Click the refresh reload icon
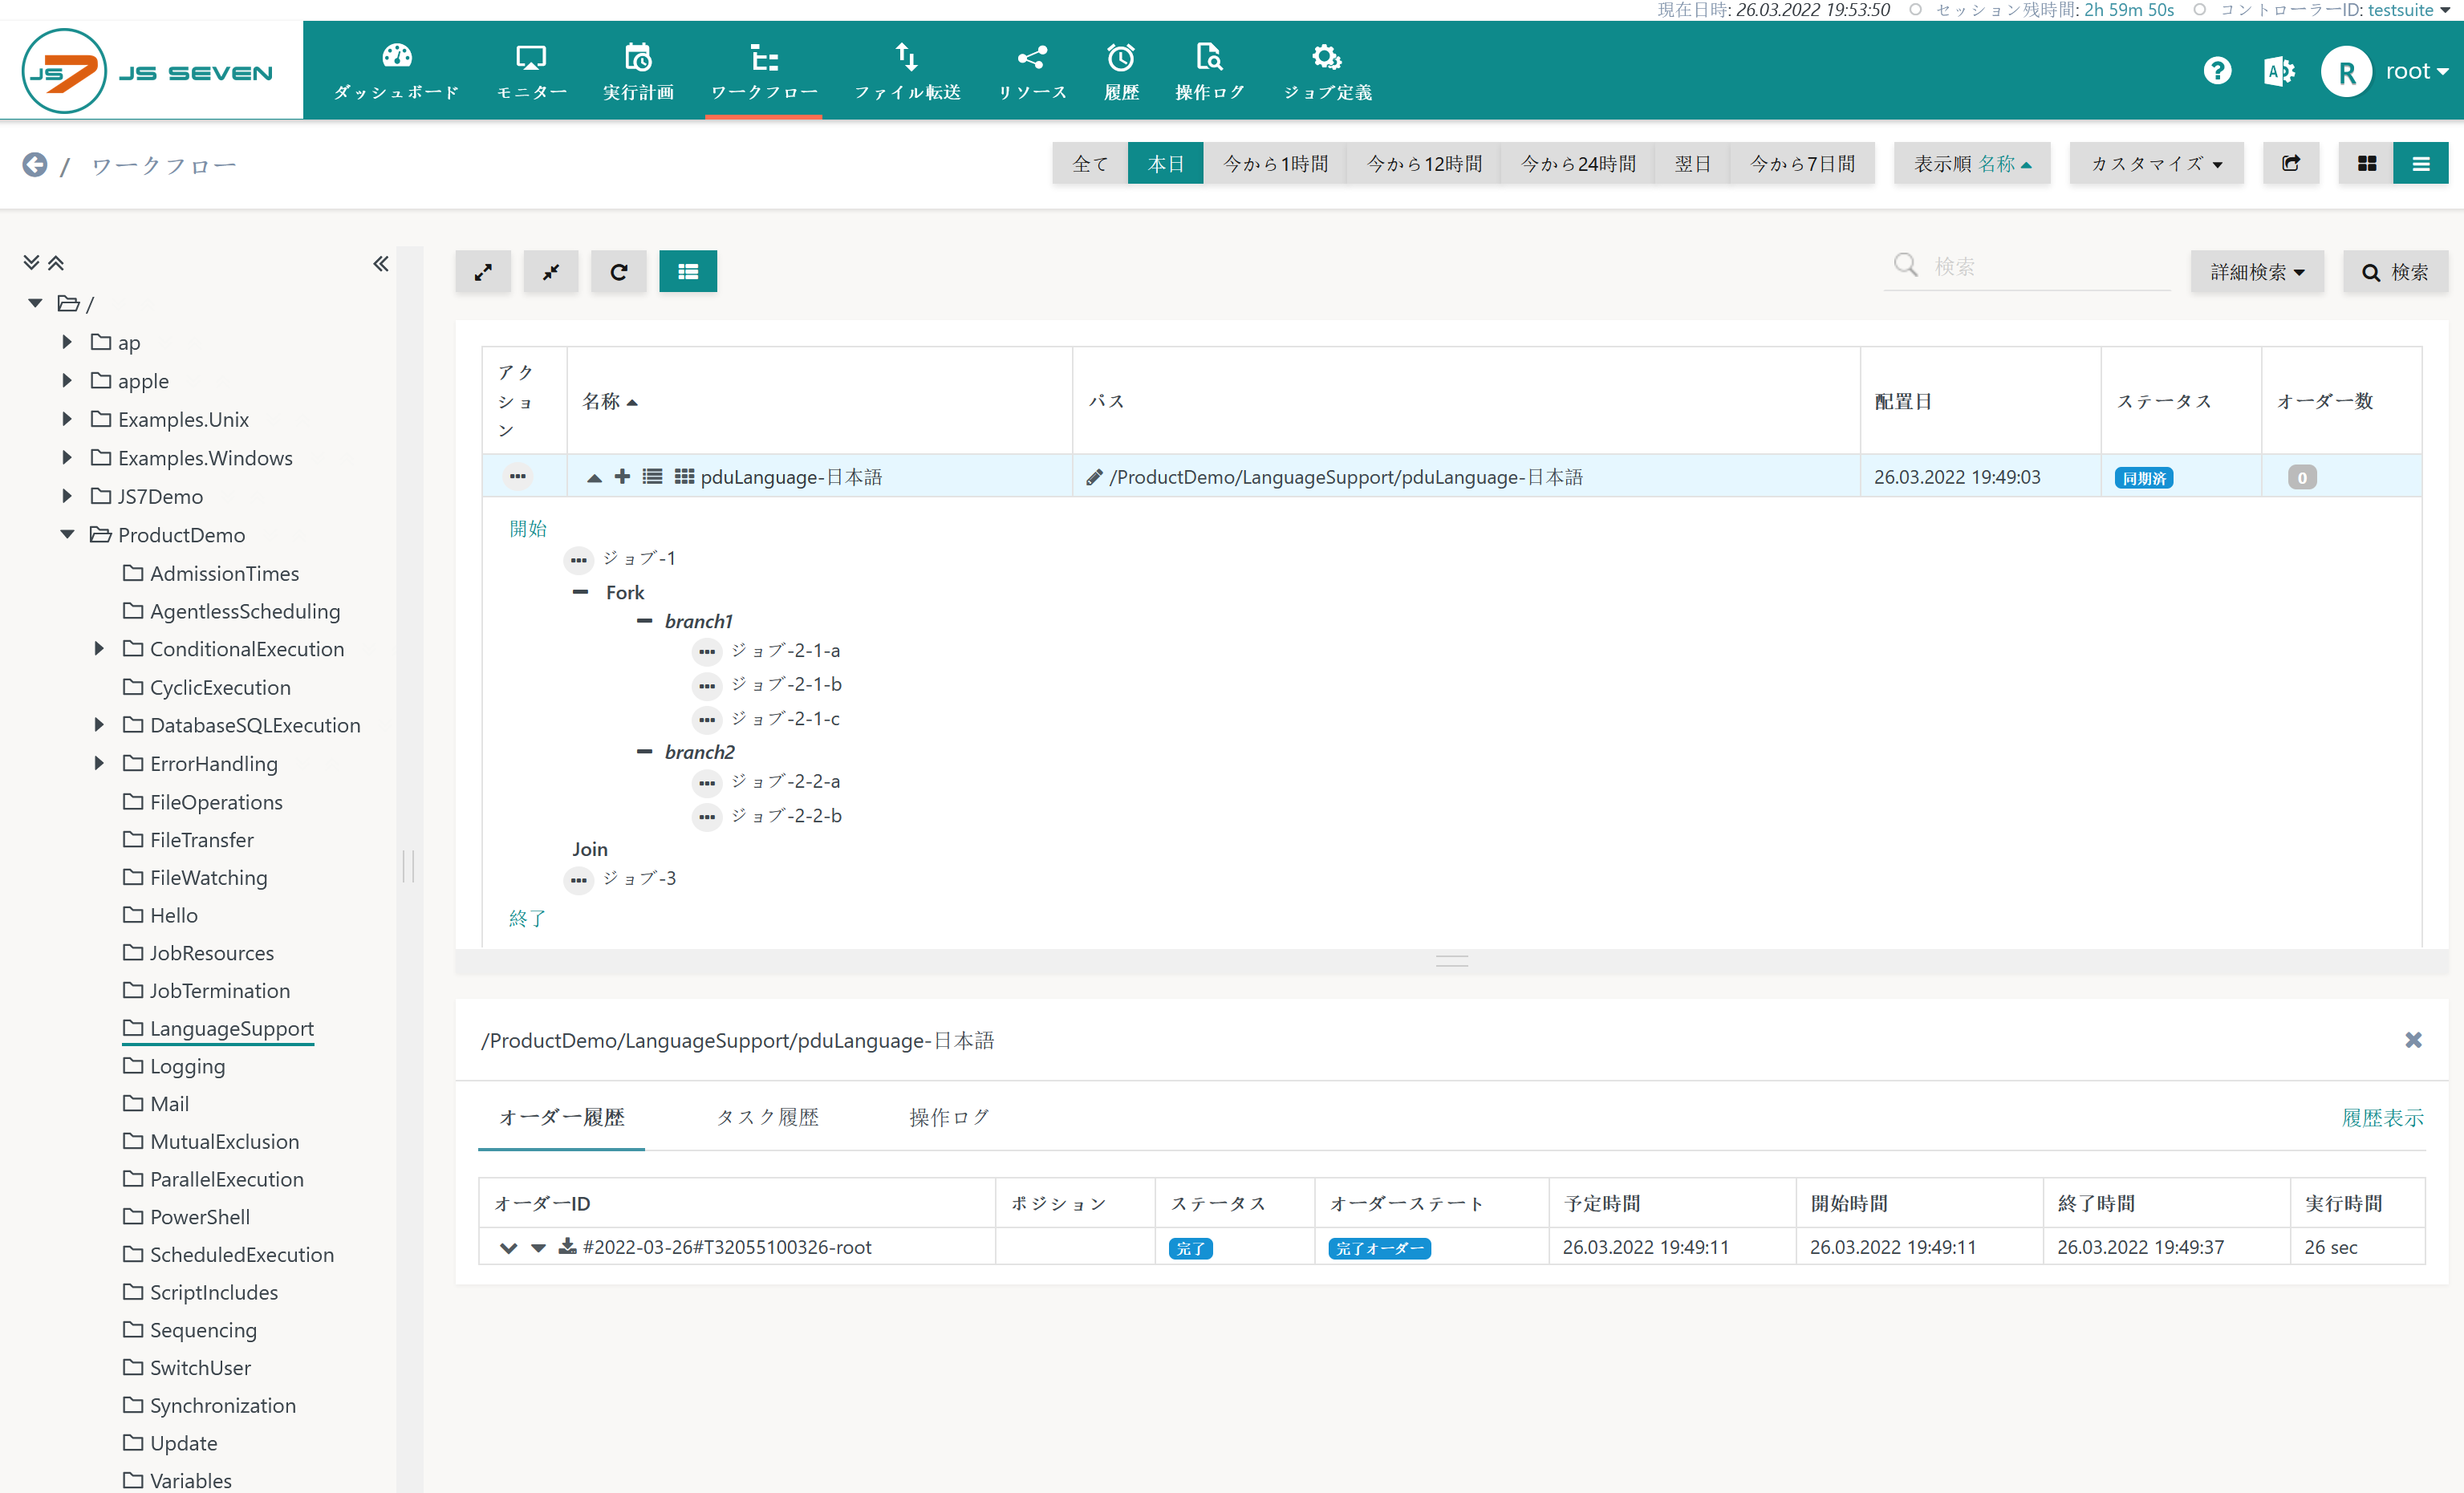2464x1493 pixels. 619,271
